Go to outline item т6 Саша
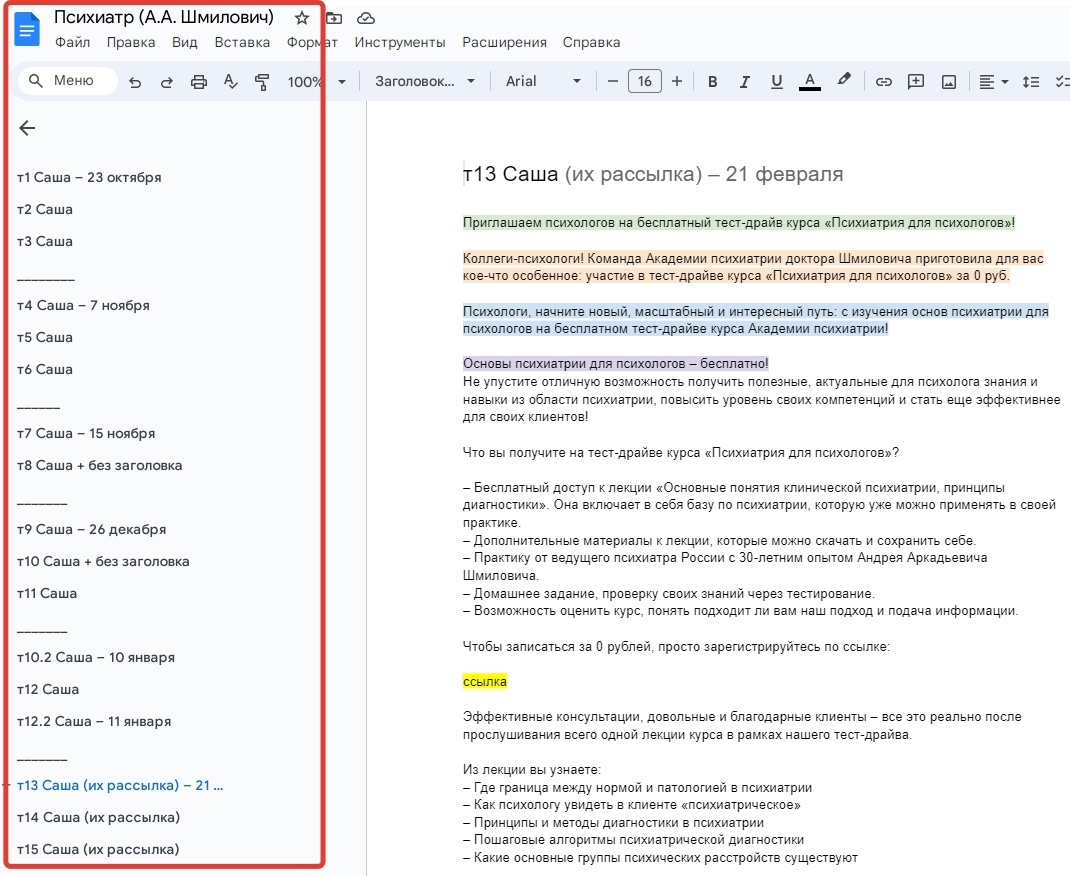This screenshot has height=876, width=1070. 45,370
